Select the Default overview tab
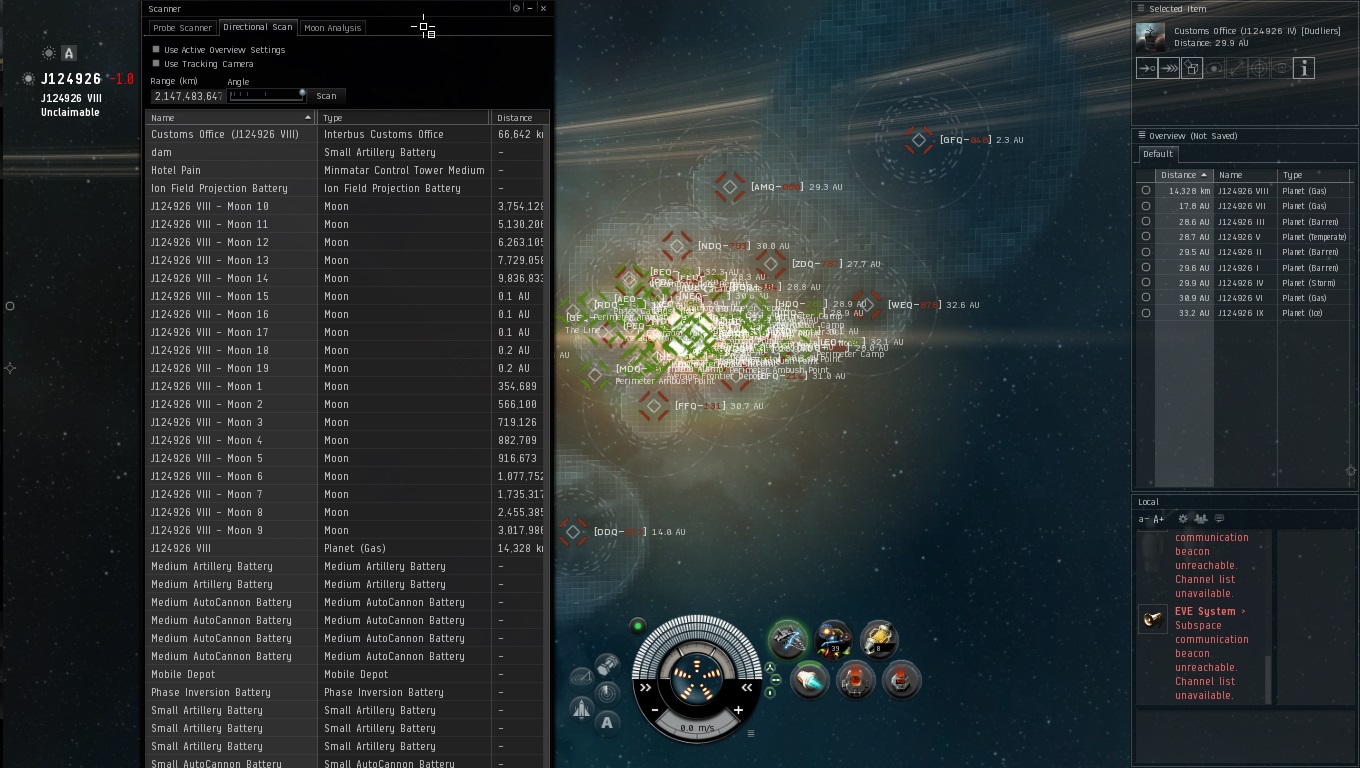This screenshot has width=1360, height=768. pos(1158,154)
